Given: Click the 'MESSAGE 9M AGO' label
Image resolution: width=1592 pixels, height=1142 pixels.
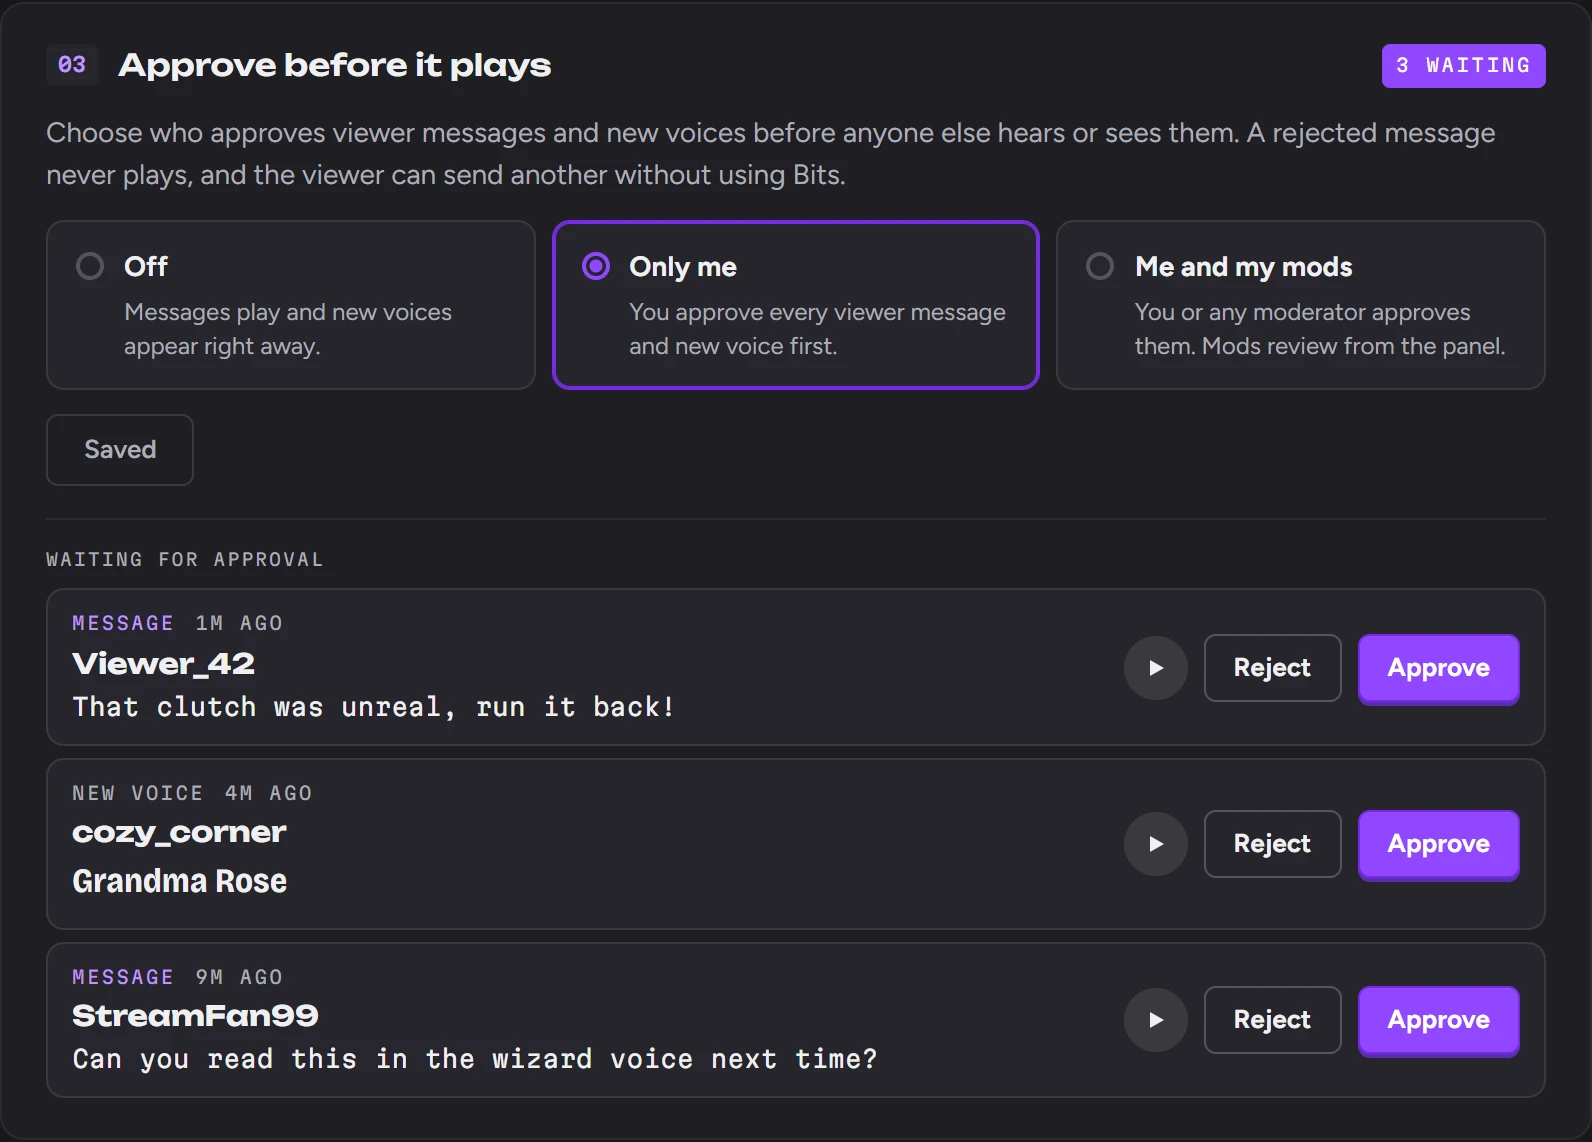Looking at the screenshot, I should (x=177, y=977).
